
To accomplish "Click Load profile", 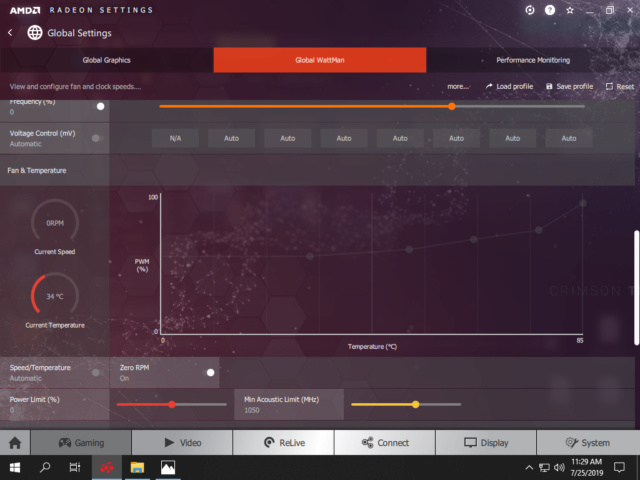I will [x=509, y=87].
